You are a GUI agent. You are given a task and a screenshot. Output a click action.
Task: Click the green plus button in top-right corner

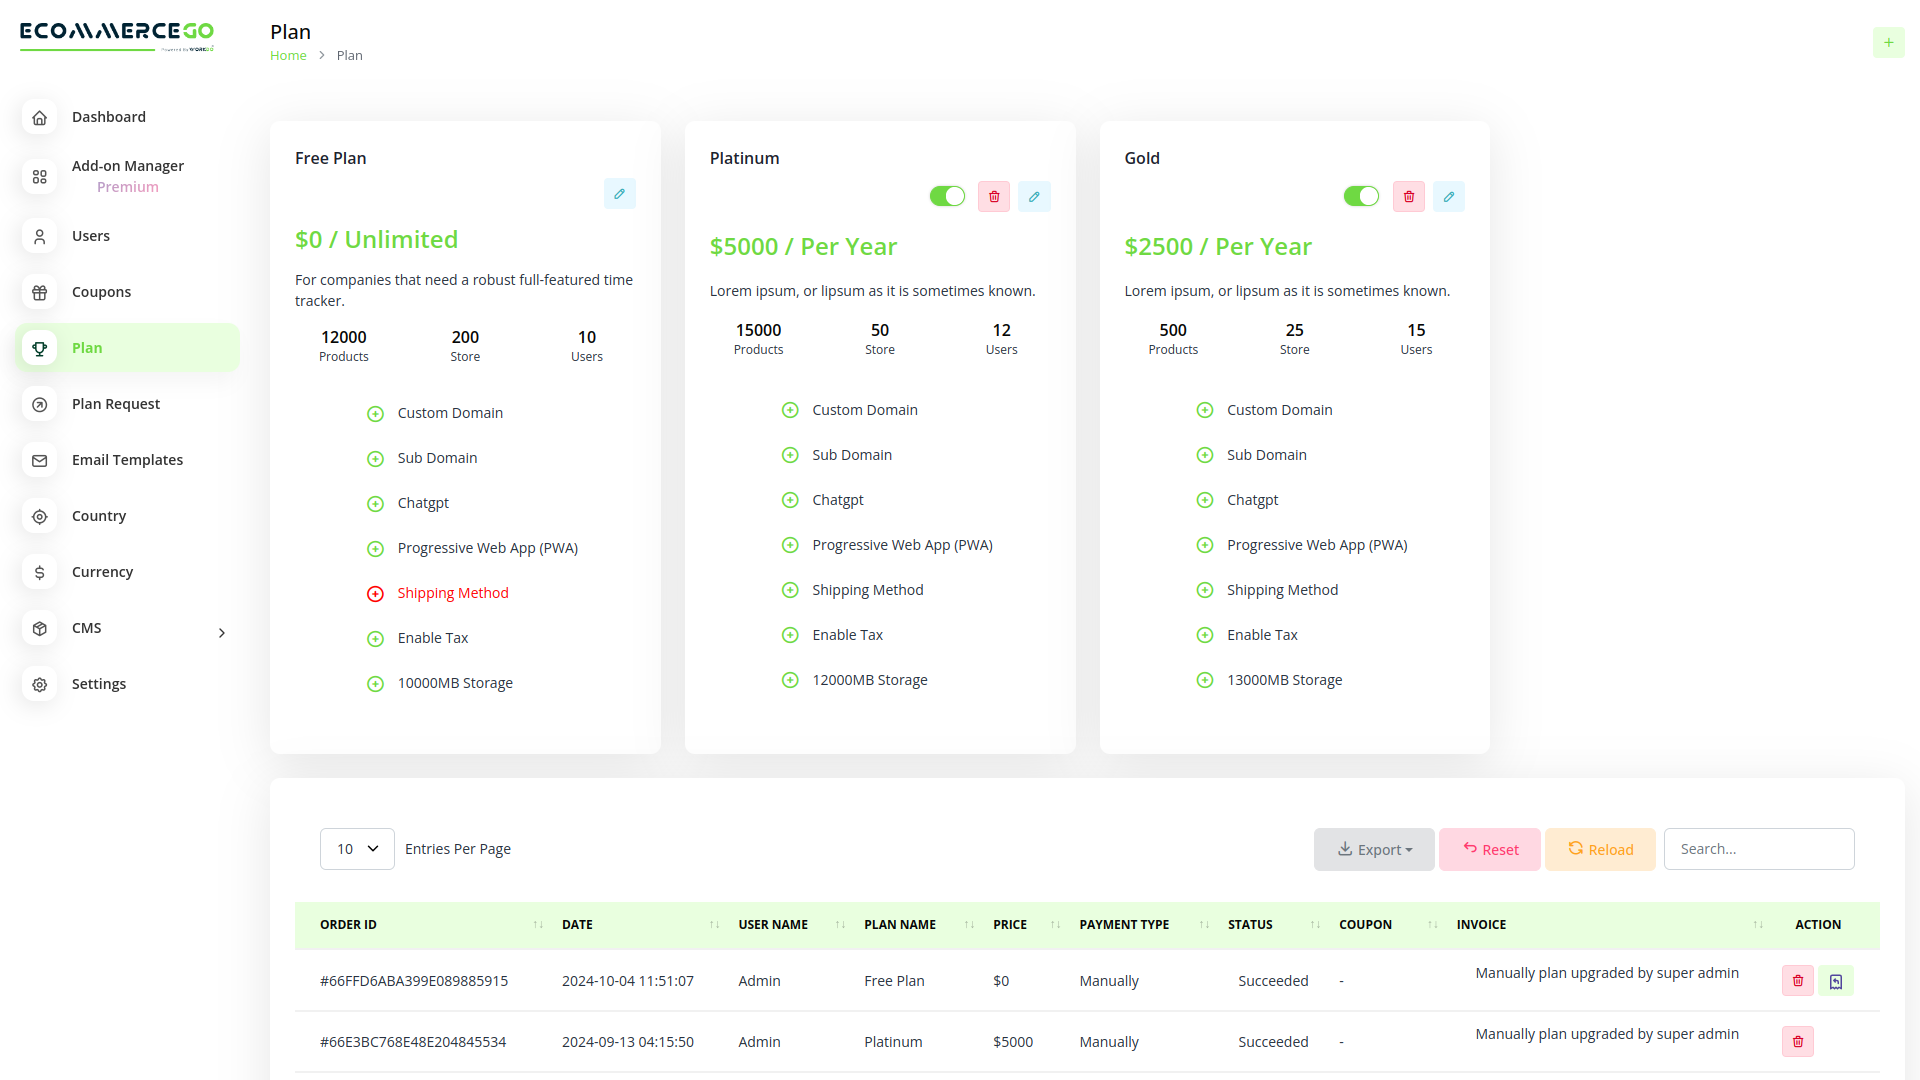[1889, 42]
